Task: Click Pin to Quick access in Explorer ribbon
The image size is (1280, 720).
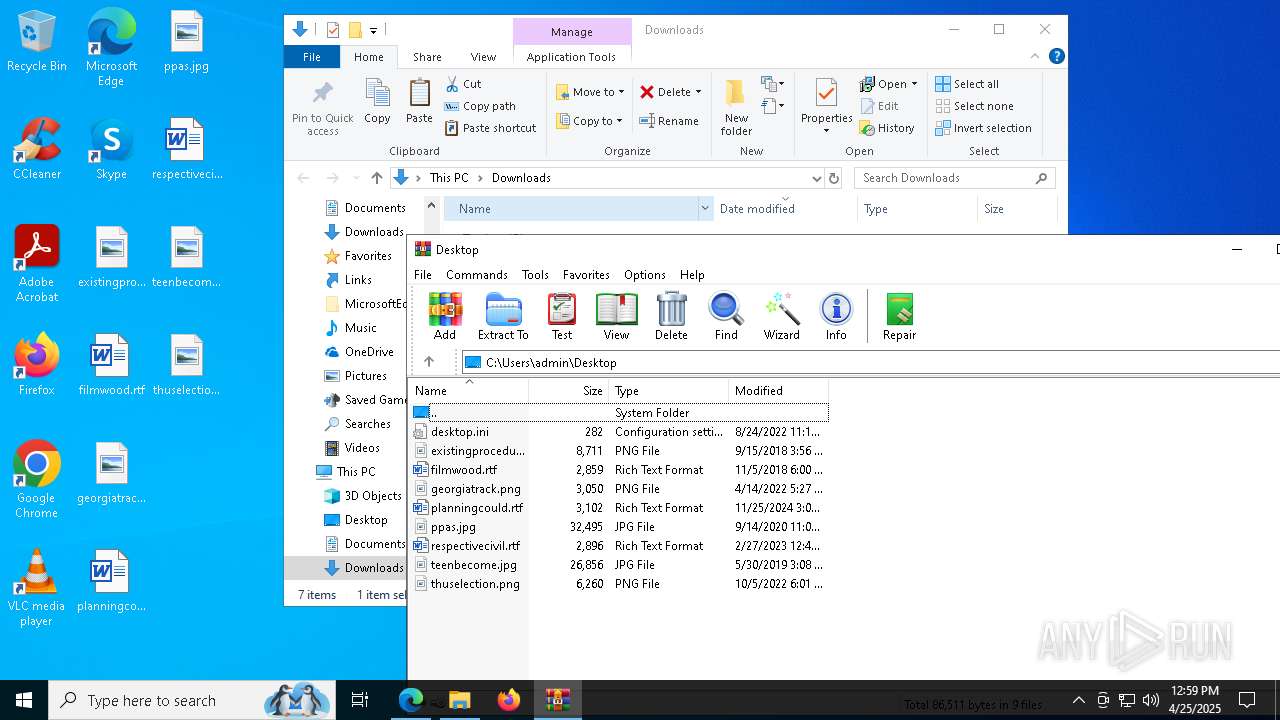Action: tap(322, 108)
